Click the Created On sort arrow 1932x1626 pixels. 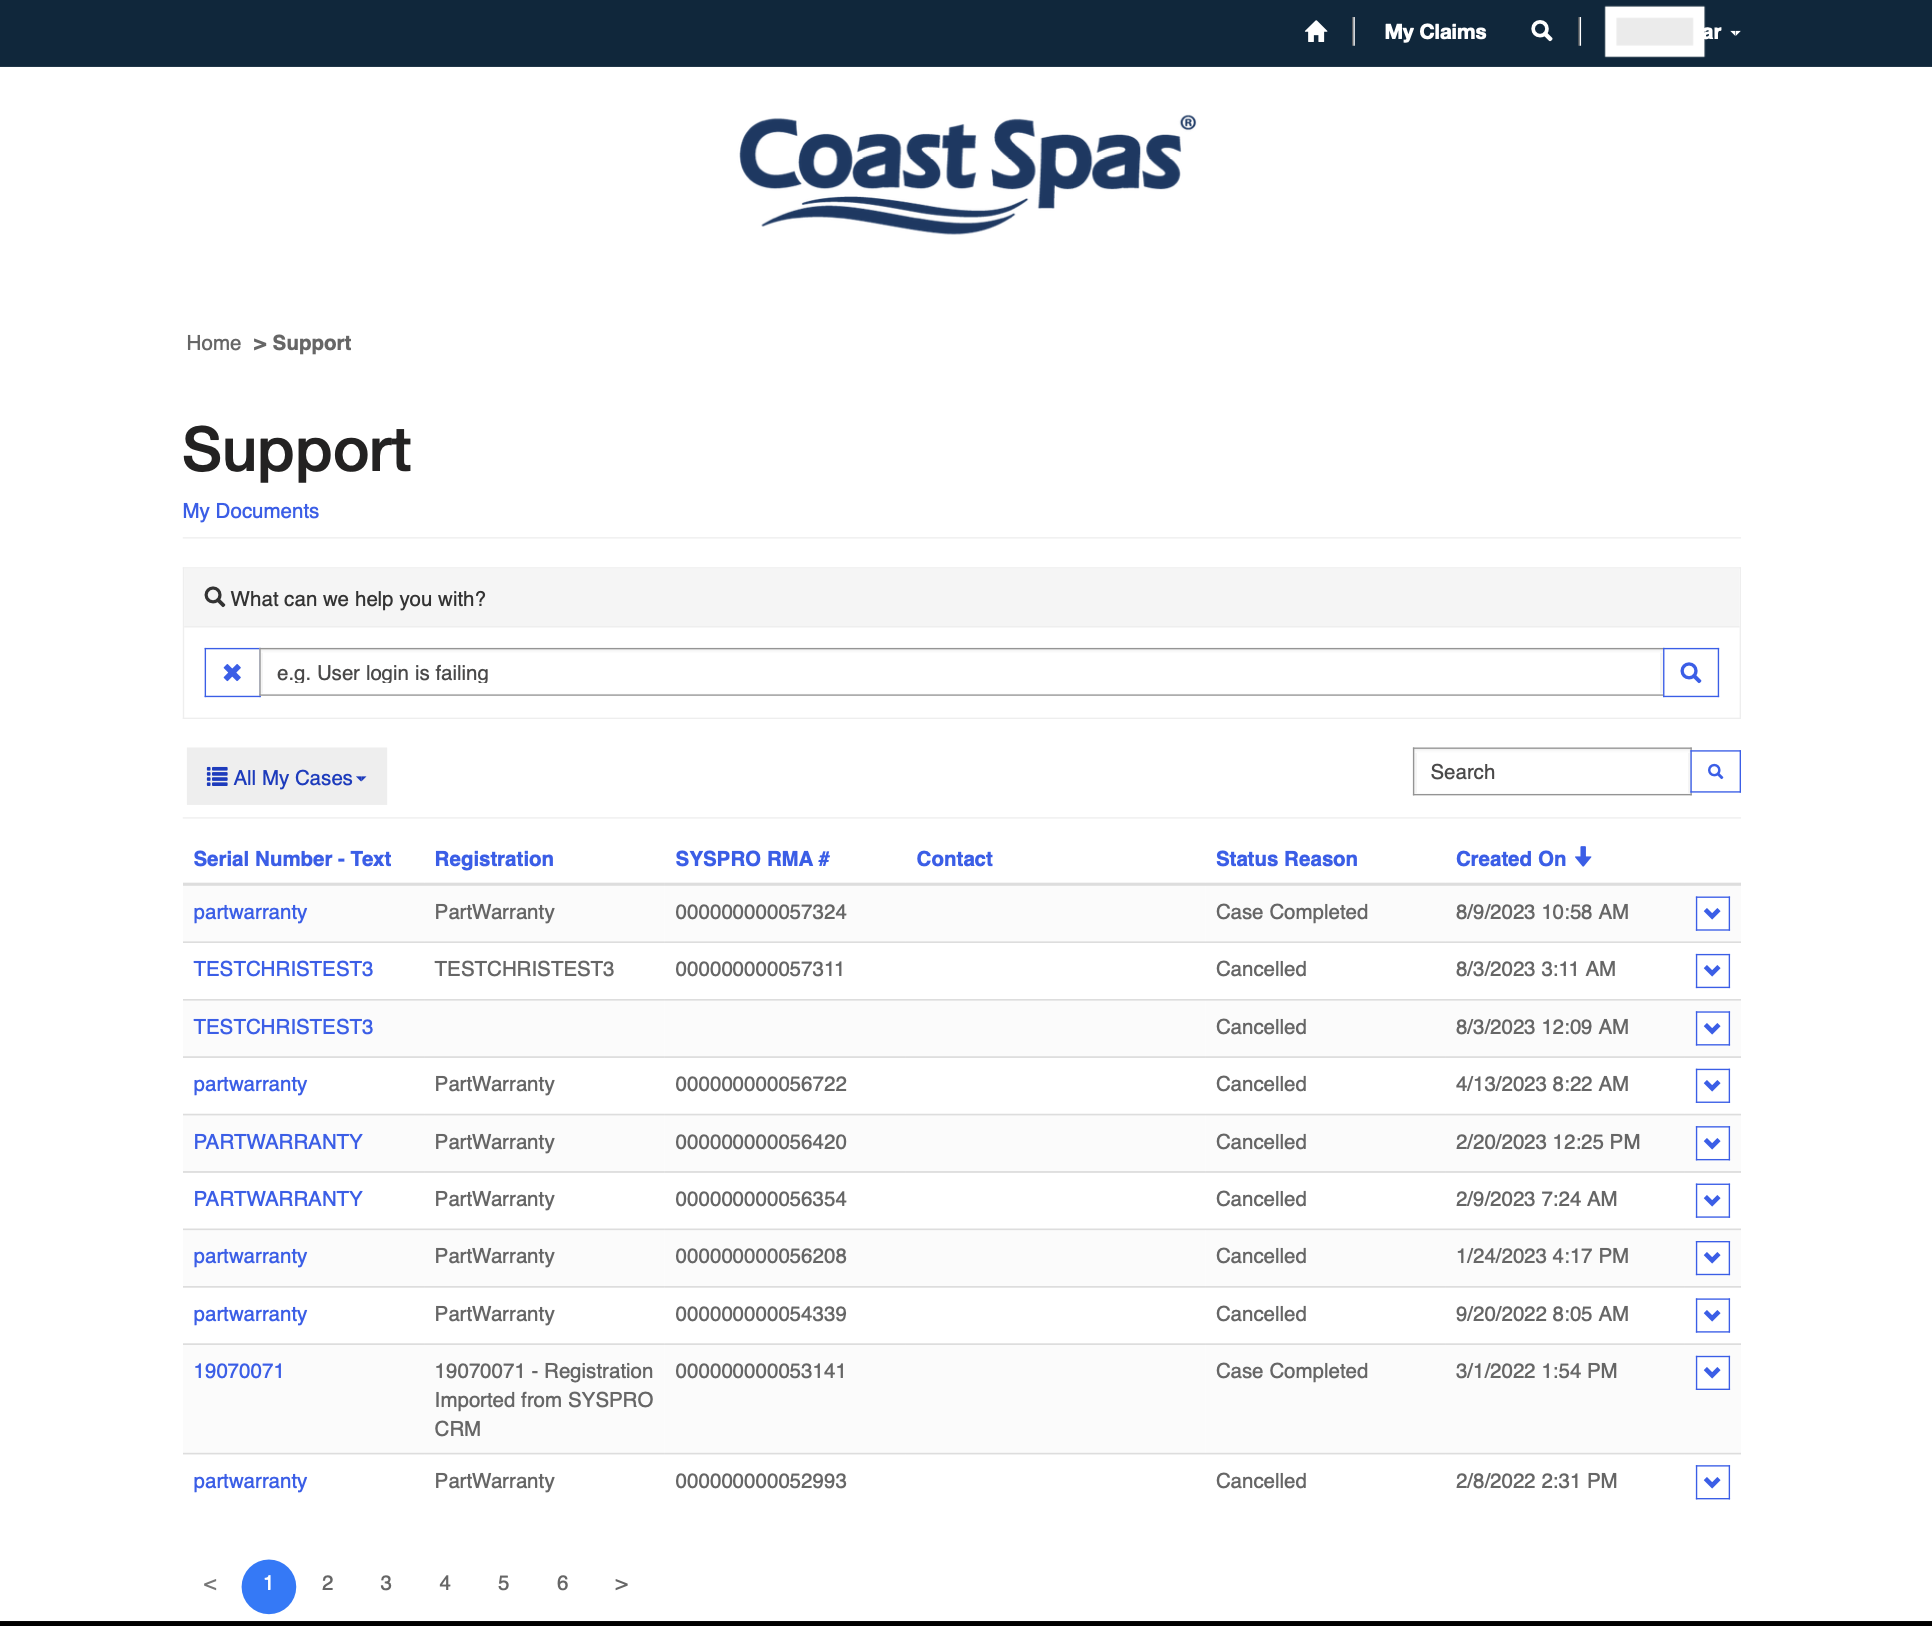click(x=1583, y=857)
